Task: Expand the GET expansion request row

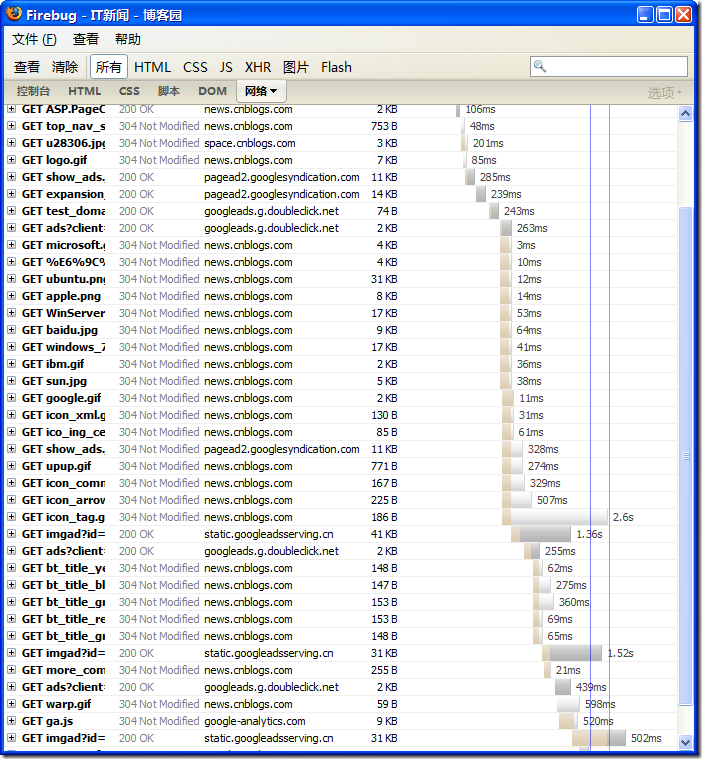Action: coord(11,194)
